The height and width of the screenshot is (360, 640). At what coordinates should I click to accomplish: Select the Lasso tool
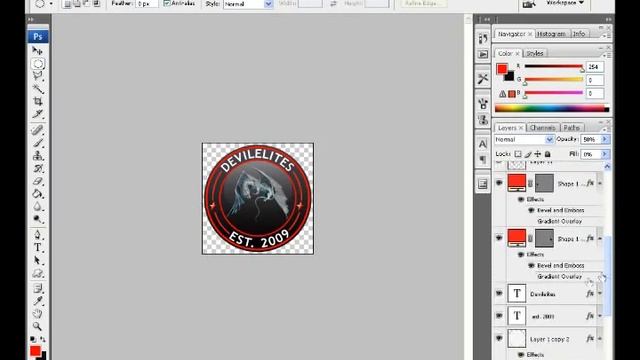38,76
